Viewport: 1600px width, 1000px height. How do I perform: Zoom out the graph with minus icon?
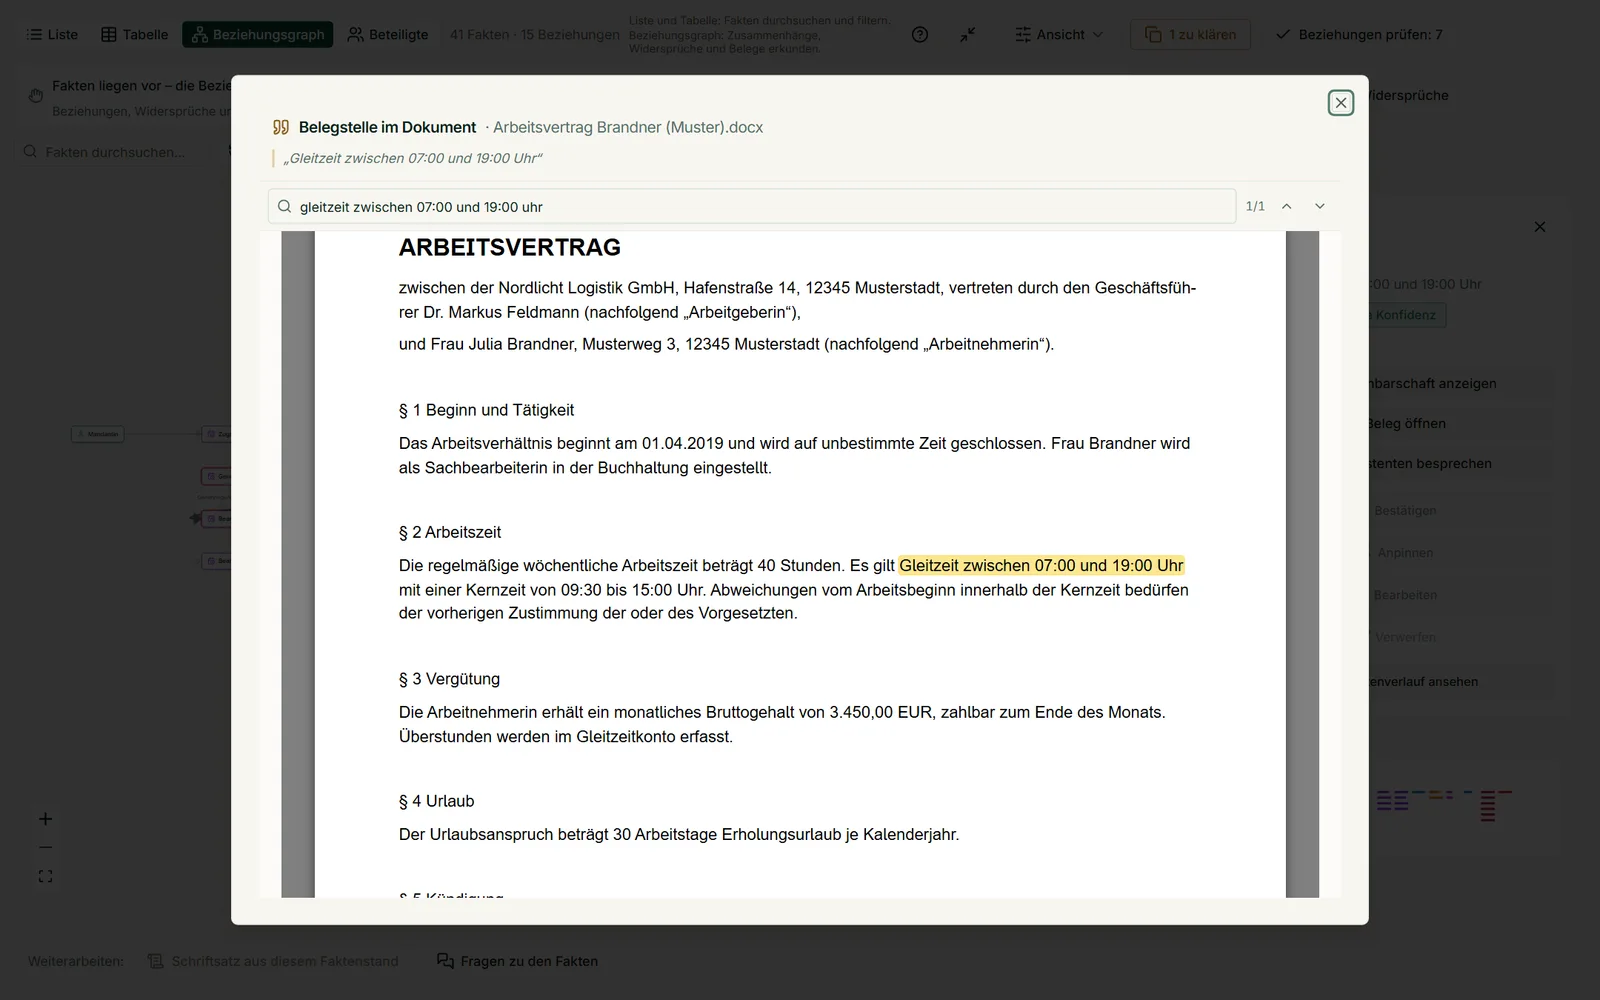point(45,847)
